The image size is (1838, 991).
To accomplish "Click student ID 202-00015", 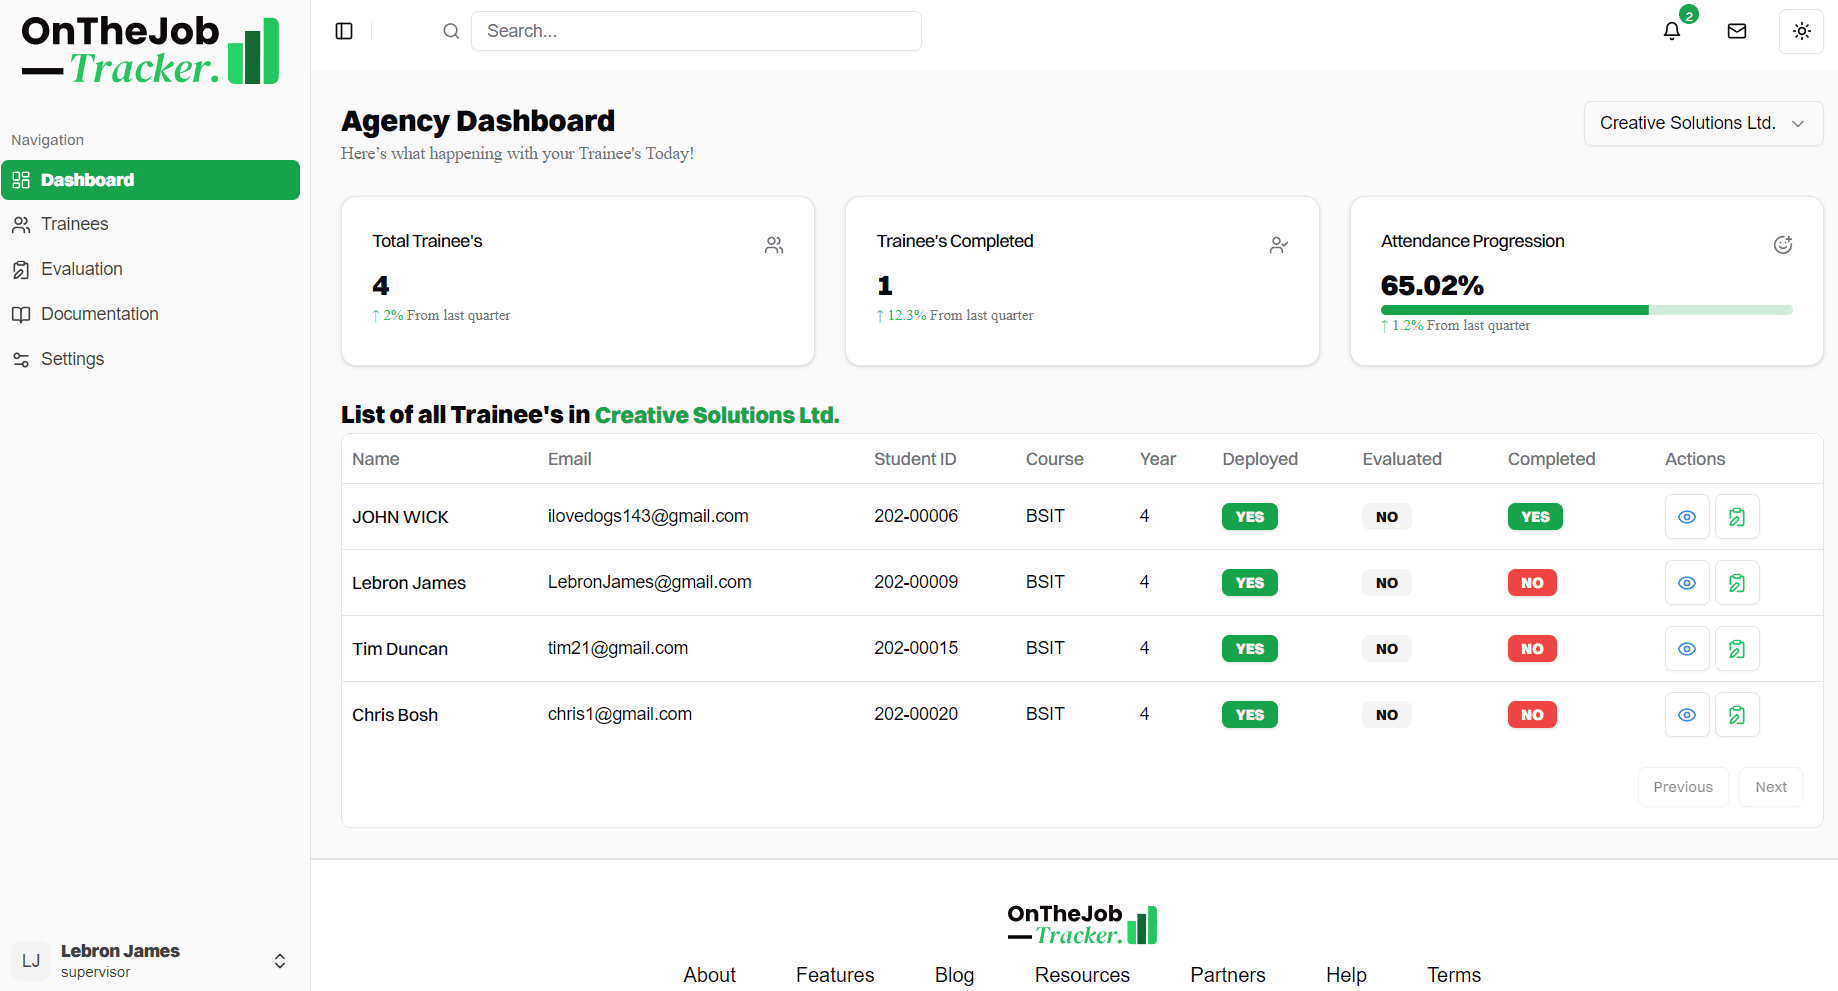I will [916, 648].
